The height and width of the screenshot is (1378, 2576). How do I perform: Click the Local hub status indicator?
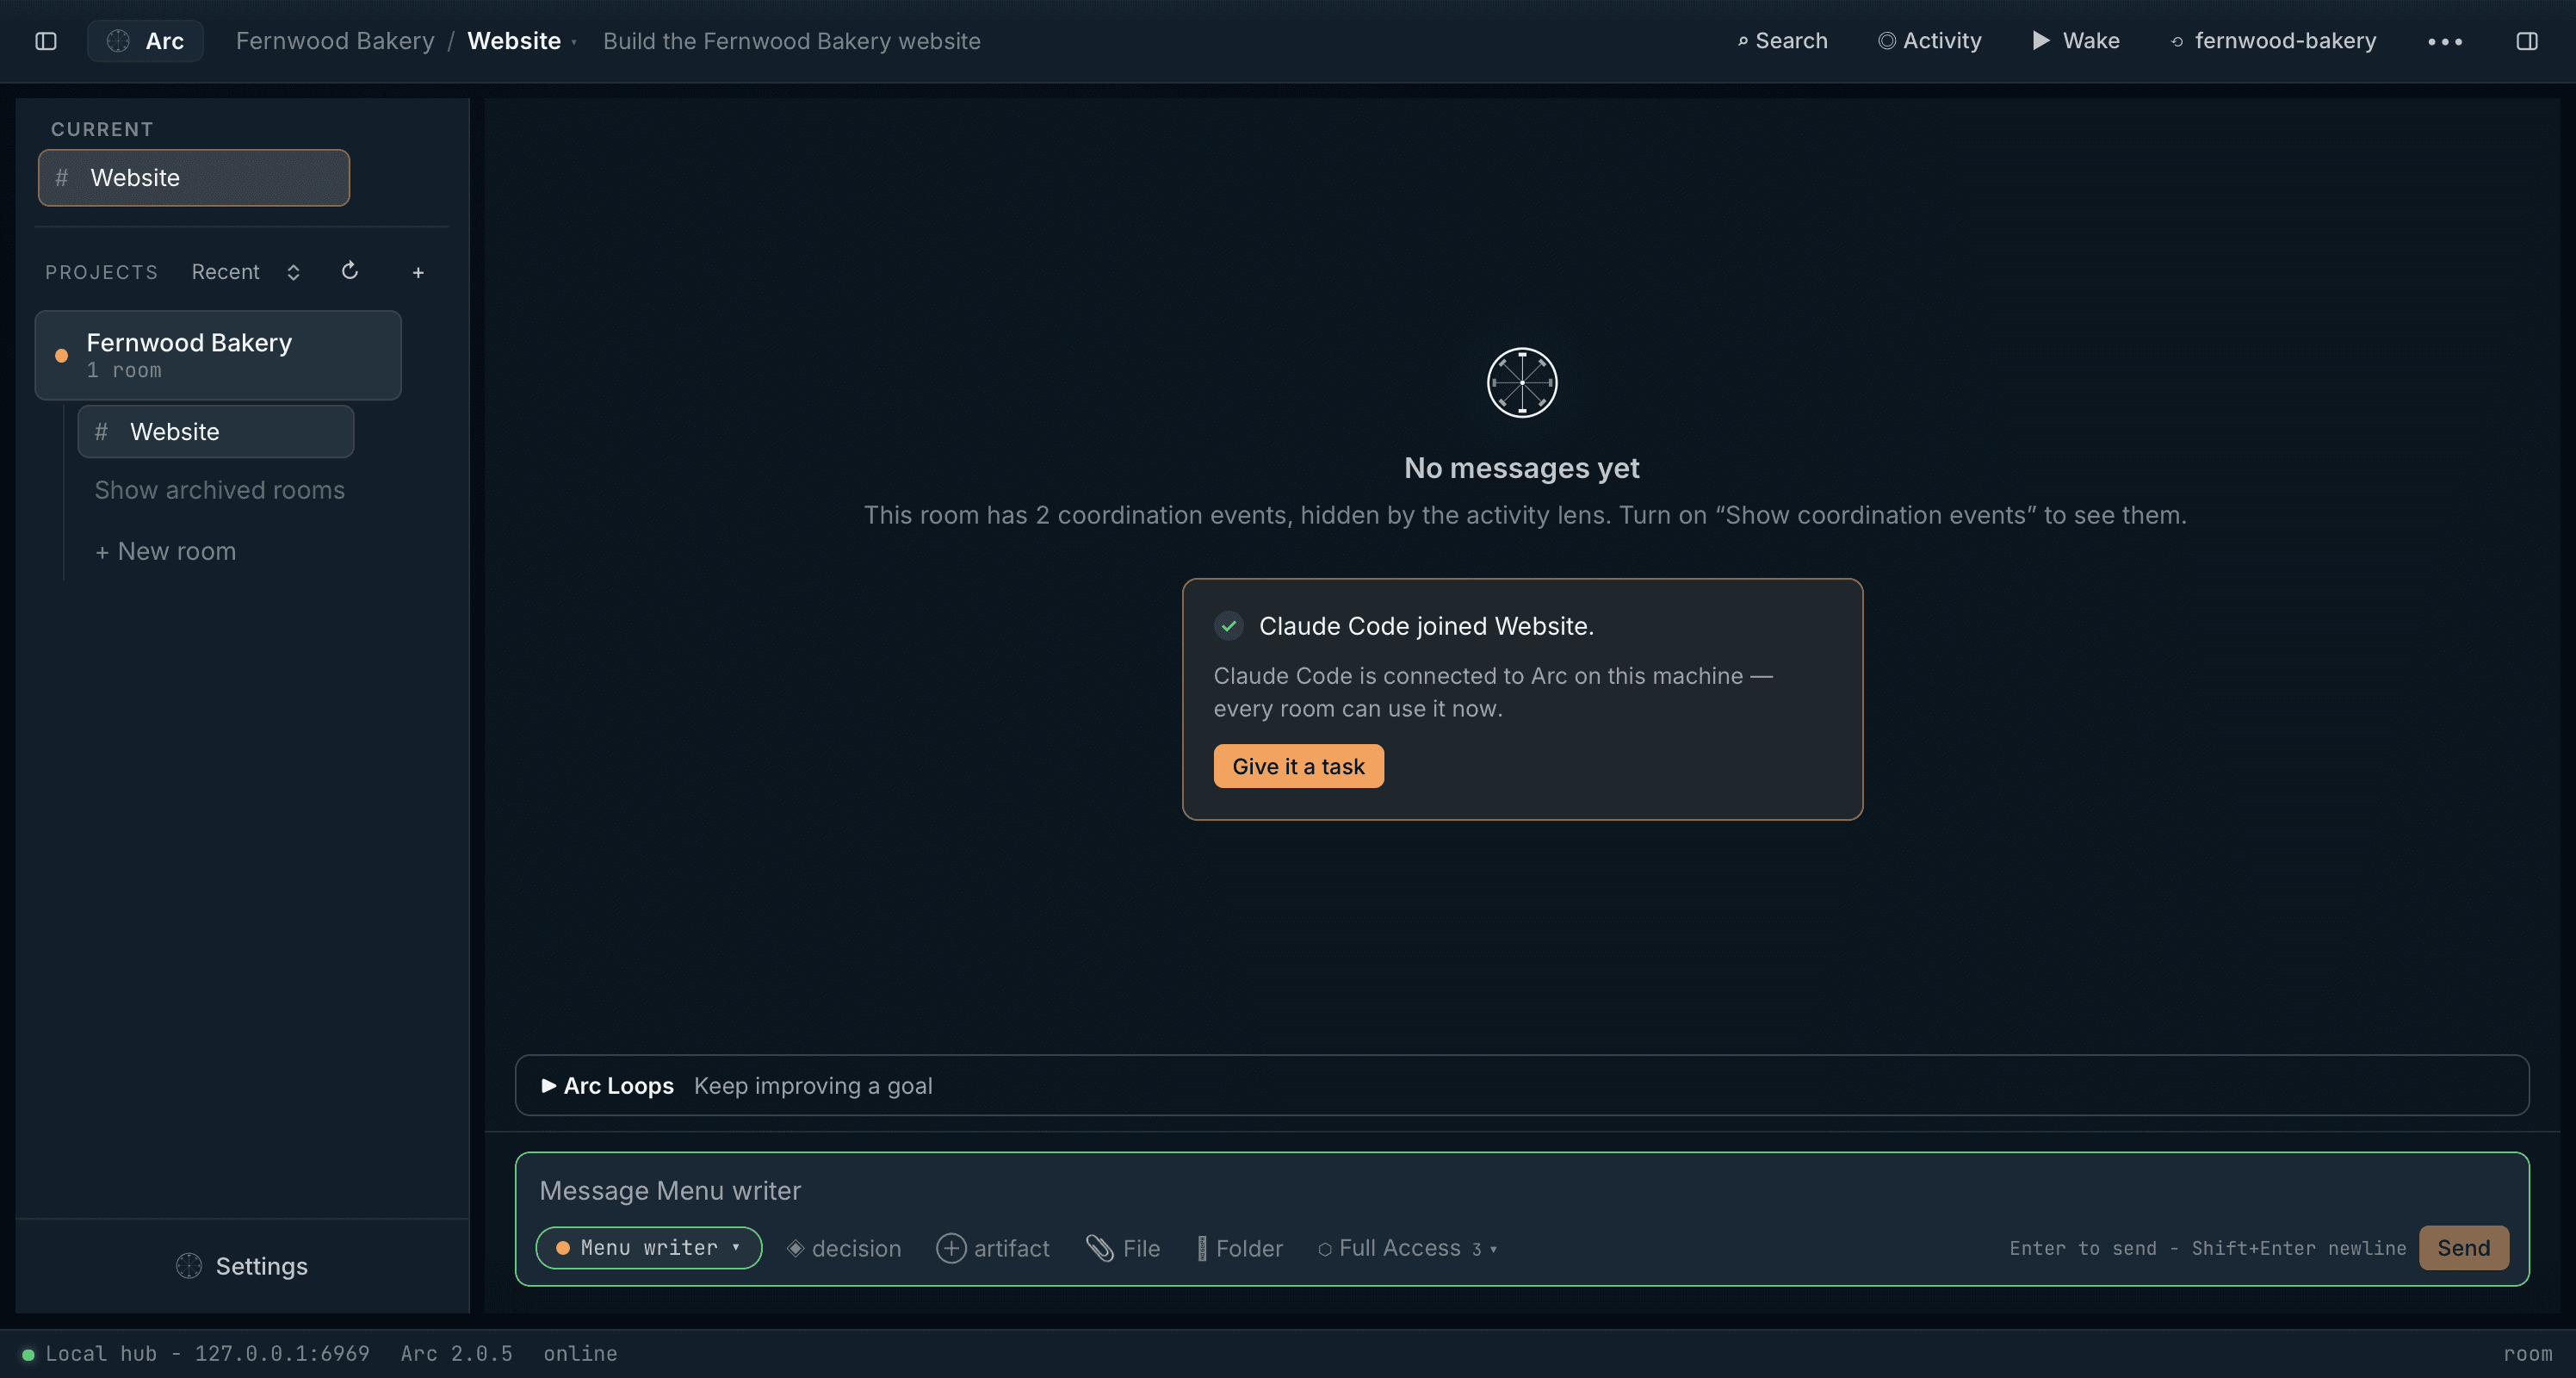pos(196,1353)
